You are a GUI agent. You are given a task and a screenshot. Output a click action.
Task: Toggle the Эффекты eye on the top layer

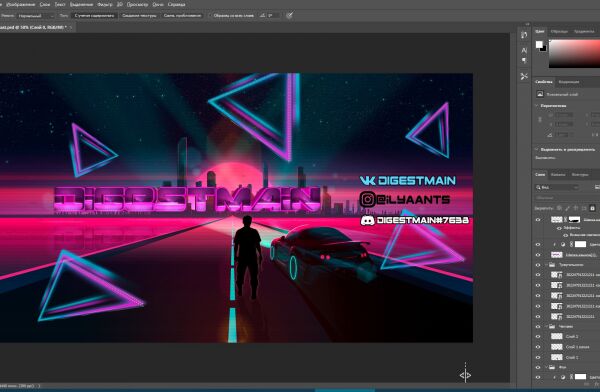tap(559, 228)
